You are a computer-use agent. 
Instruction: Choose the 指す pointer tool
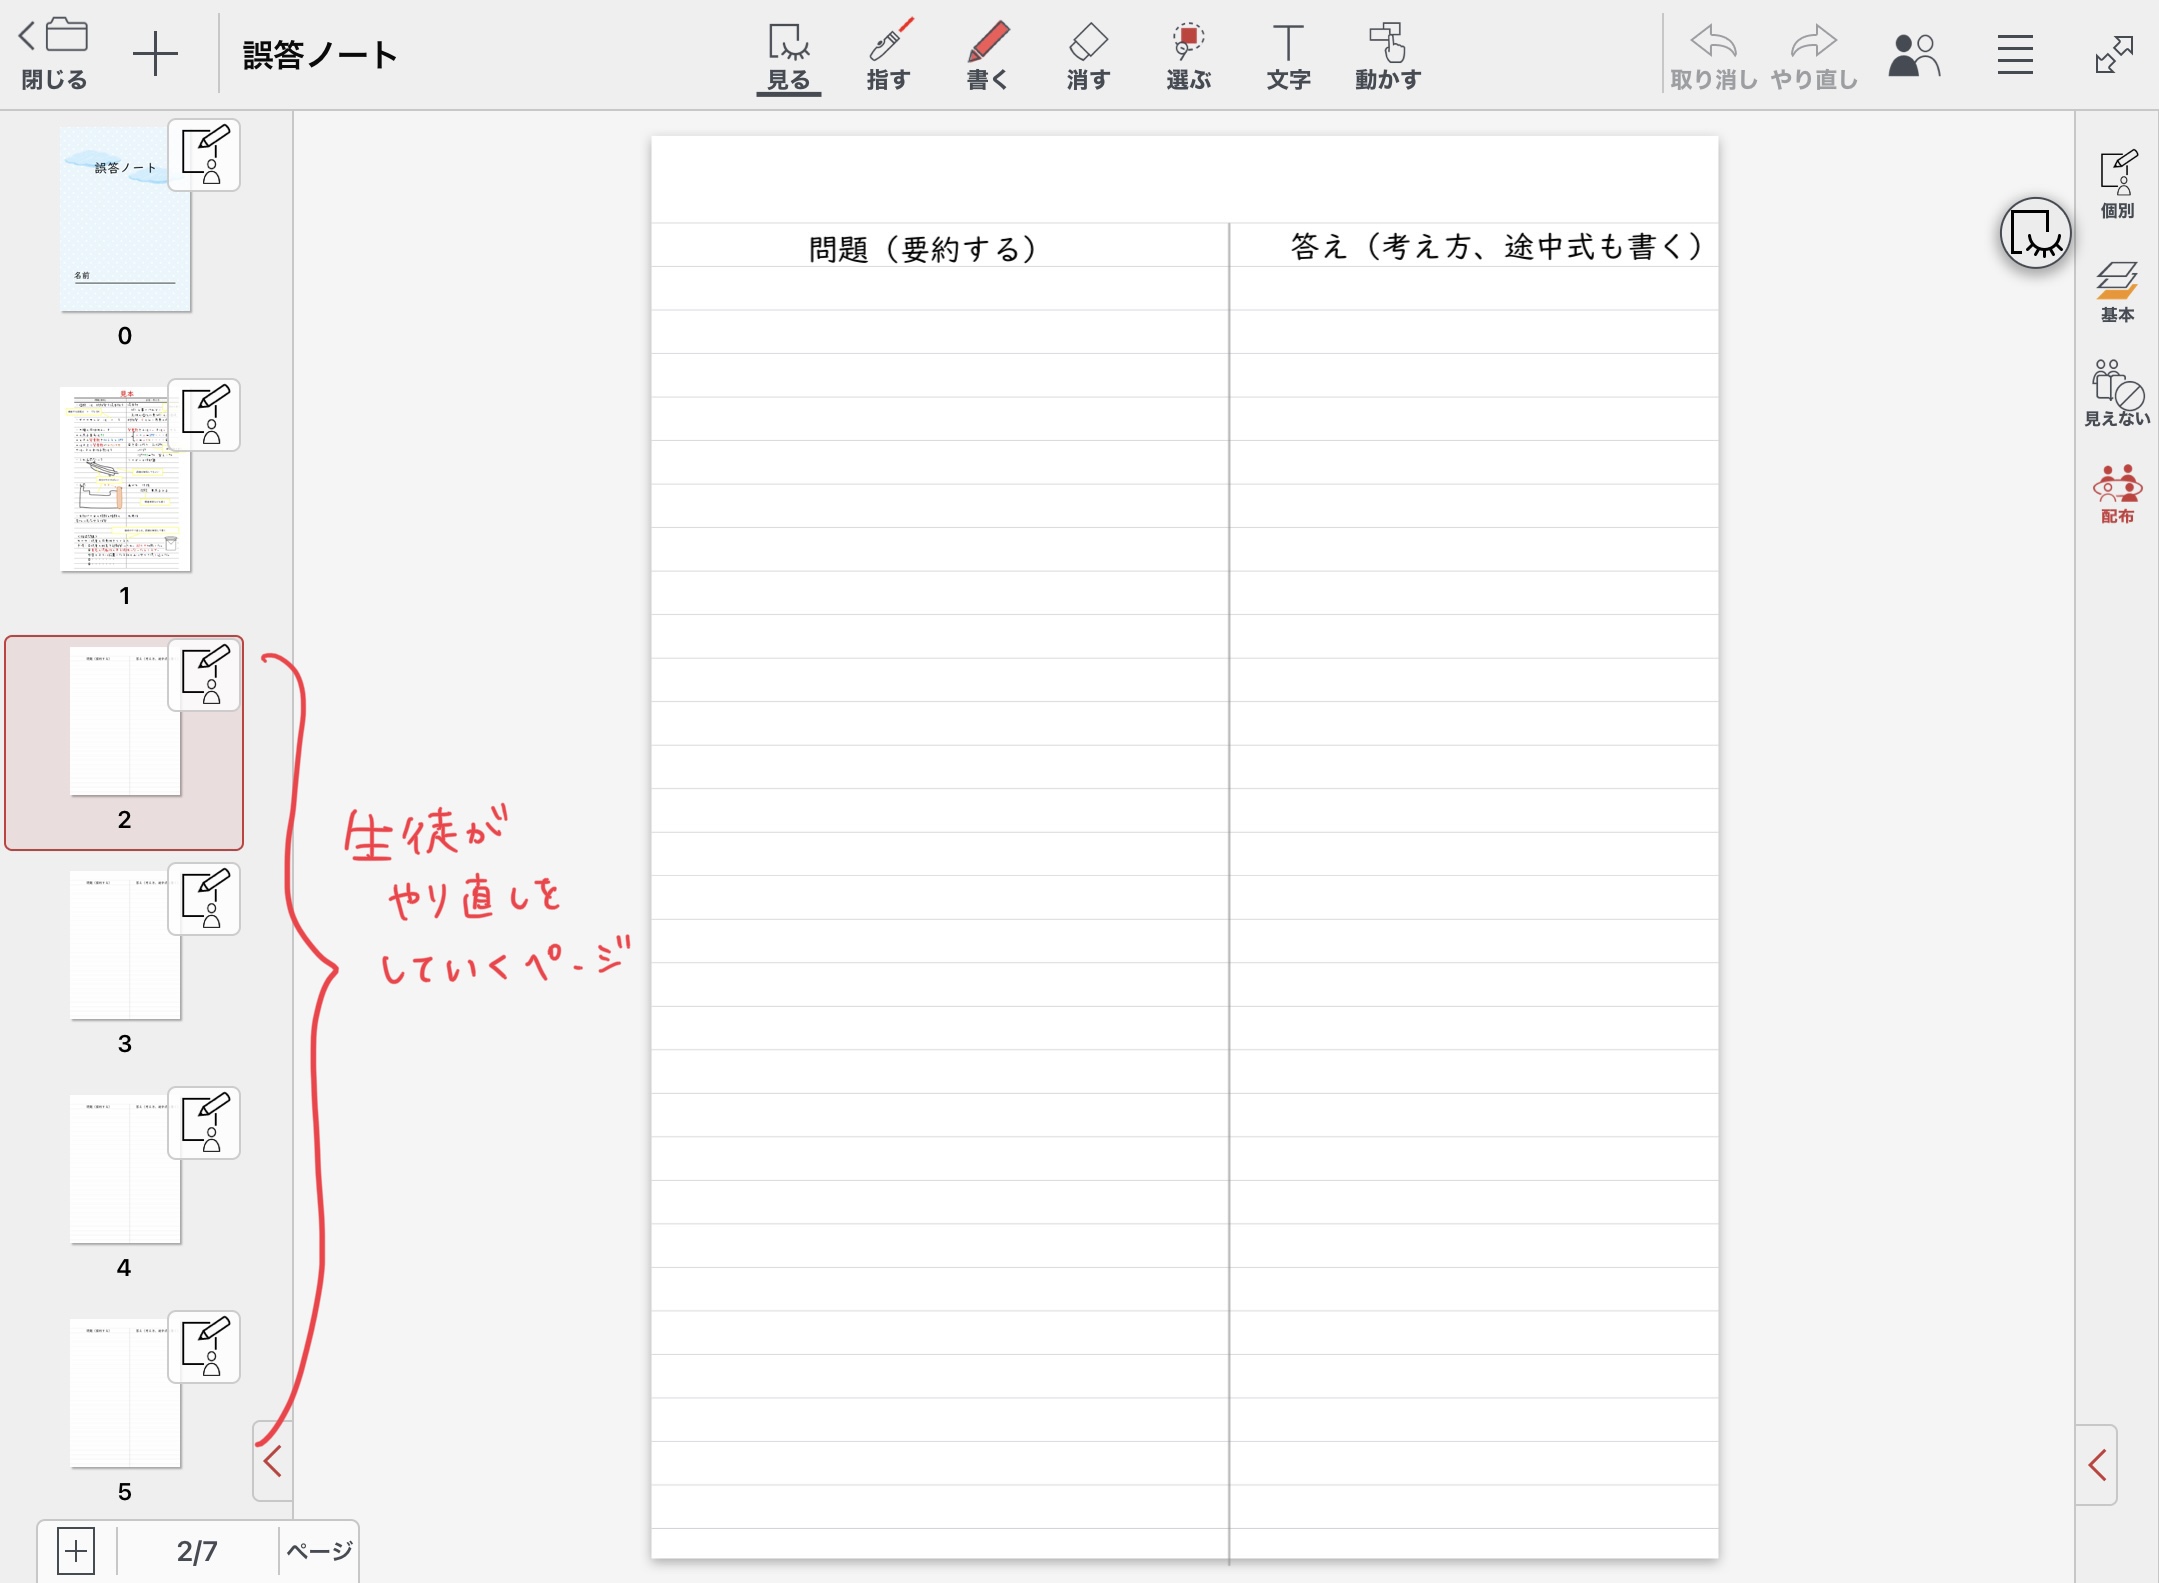pos(887,56)
